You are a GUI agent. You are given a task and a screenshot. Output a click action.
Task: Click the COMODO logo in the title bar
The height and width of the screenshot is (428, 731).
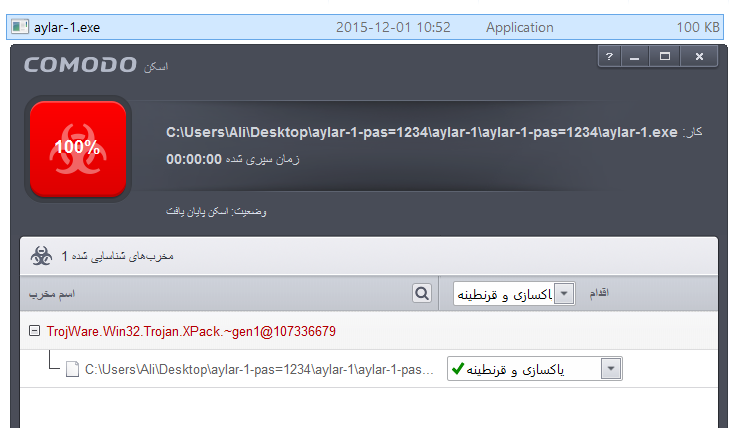pos(80,65)
